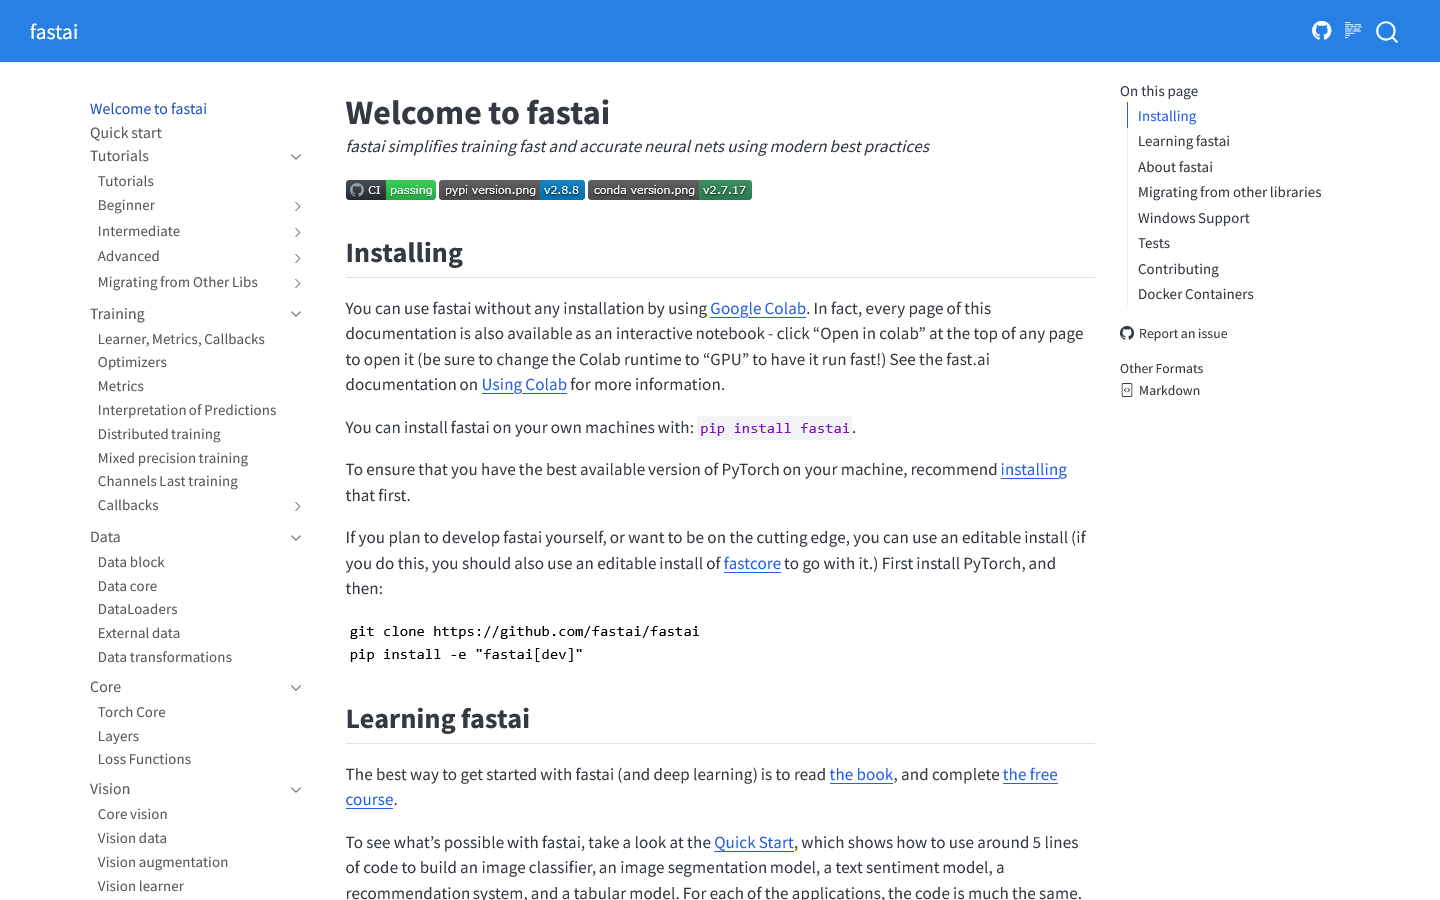Jump to Contributing section
The width and height of the screenshot is (1440, 900).
[x=1178, y=269]
